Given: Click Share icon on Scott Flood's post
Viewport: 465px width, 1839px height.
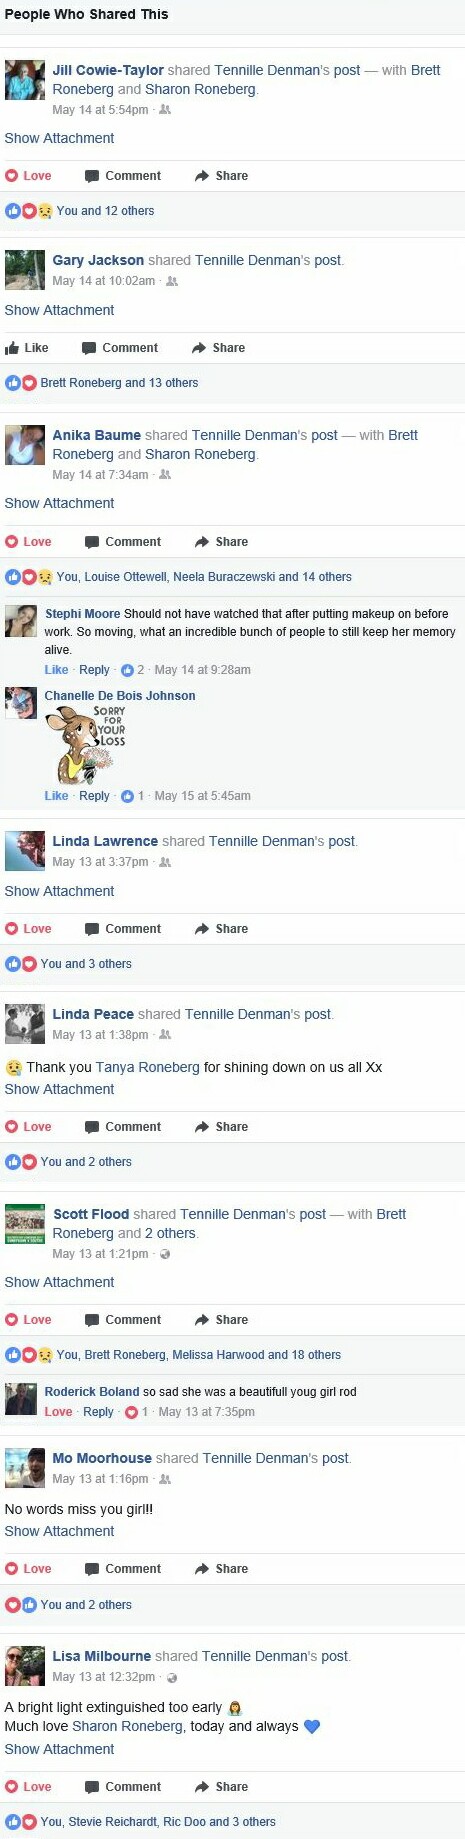Looking at the screenshot, I should (x=202, y=1320).
